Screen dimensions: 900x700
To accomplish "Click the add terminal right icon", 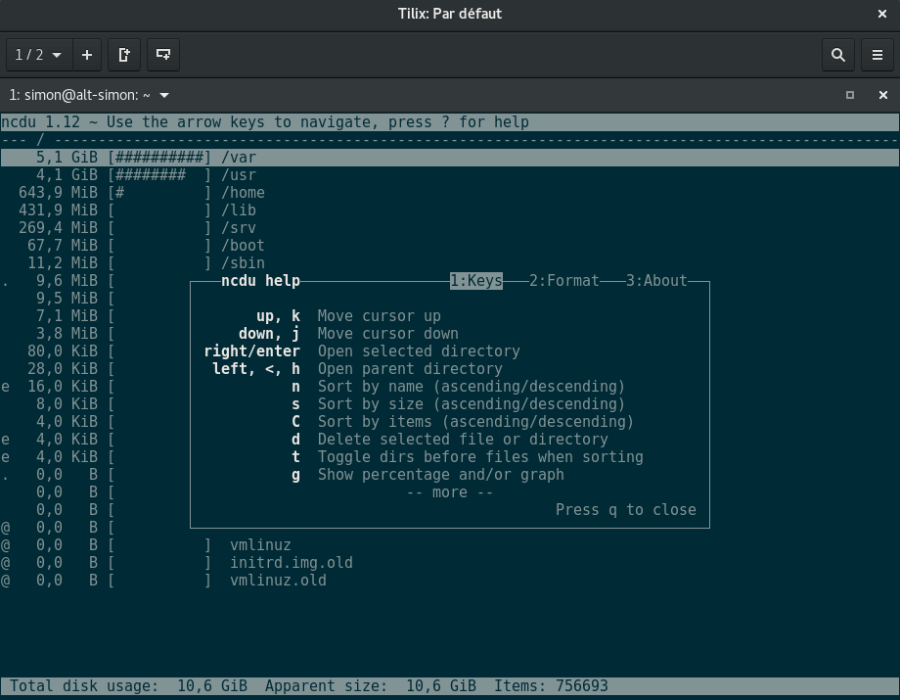I will pyautogui.click(x=124, y=55).
